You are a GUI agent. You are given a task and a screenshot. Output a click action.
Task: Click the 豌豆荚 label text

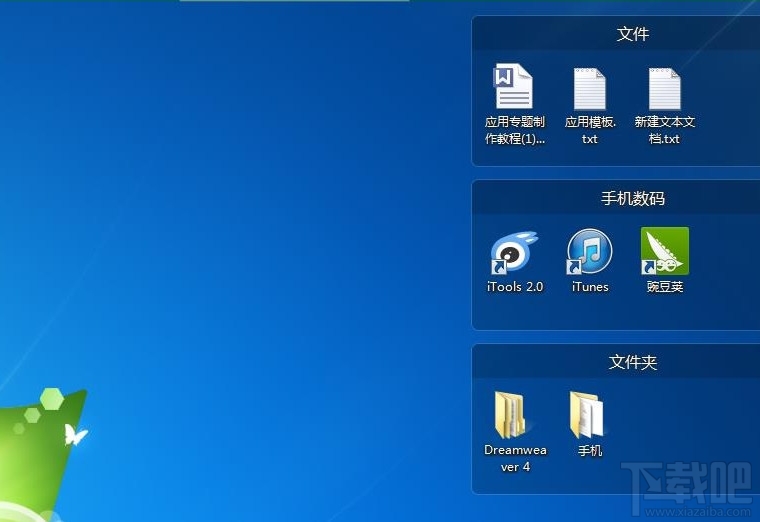click(x=665, y=286)
